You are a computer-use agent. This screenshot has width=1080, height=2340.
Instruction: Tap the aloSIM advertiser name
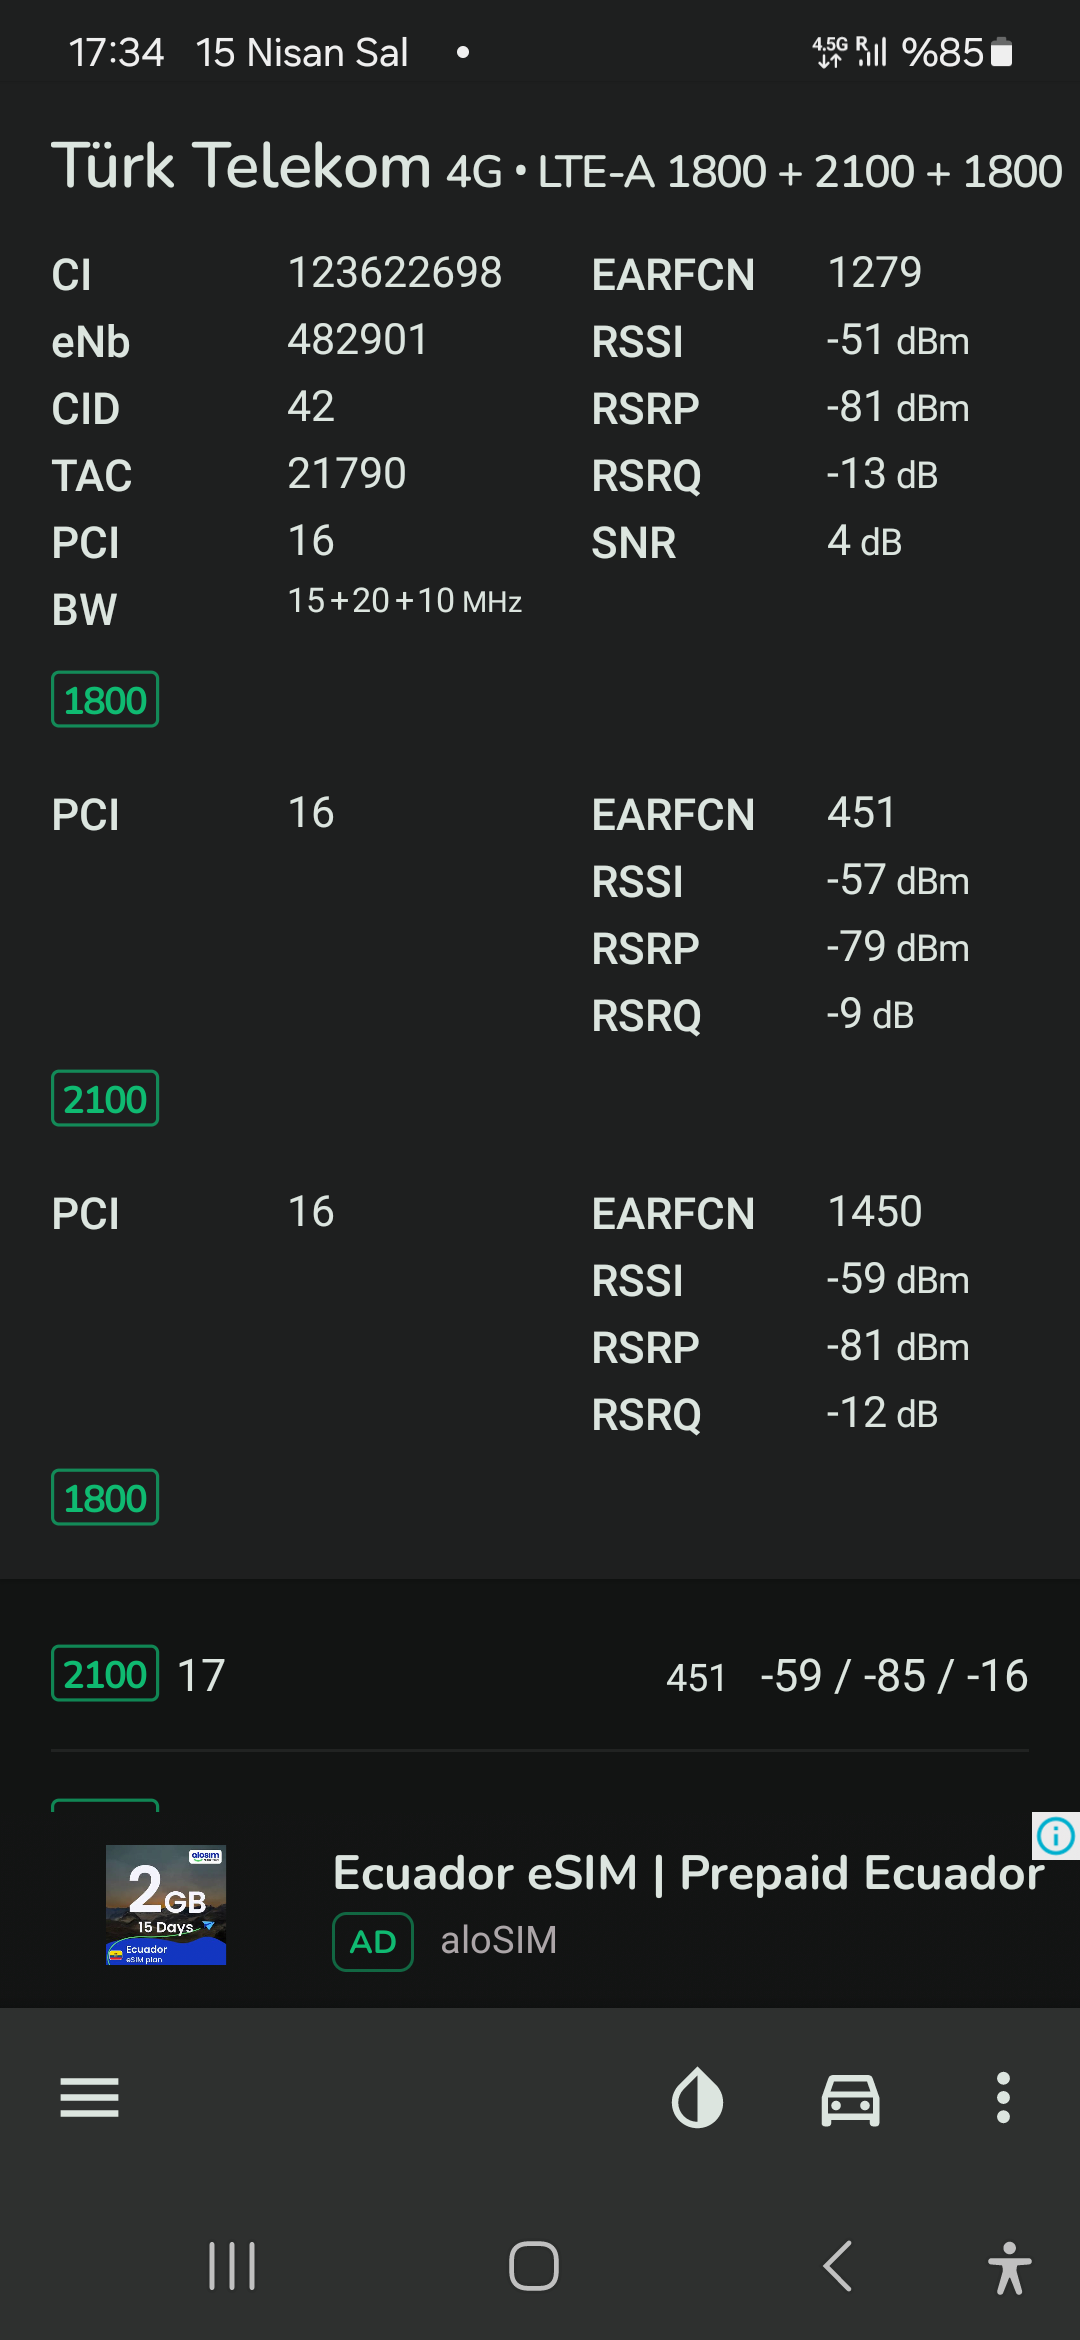click(x=498, y=1941)
